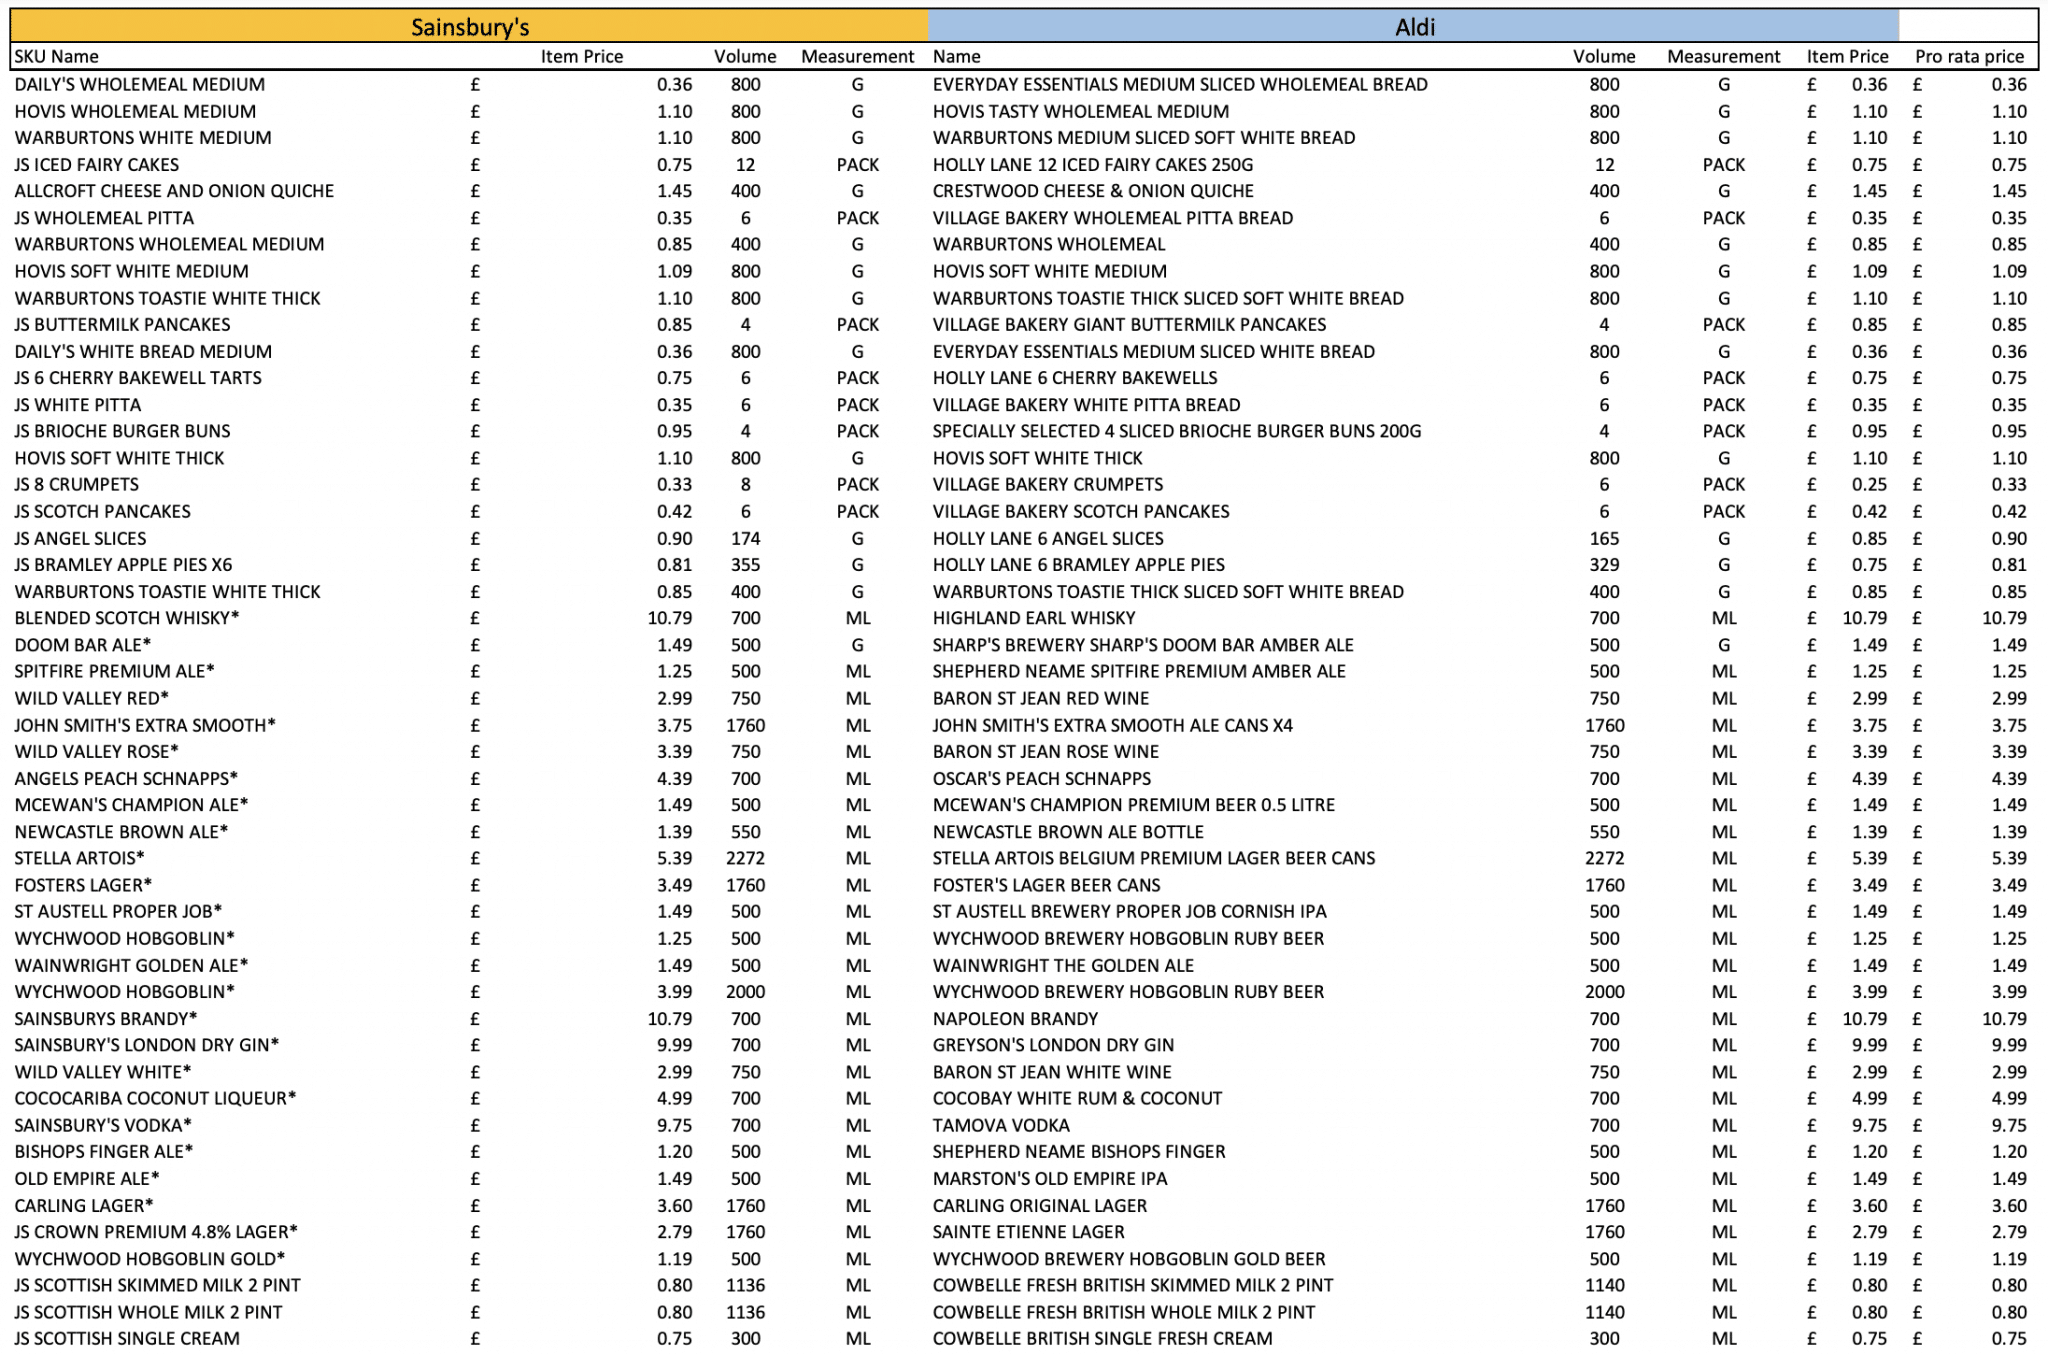Viewport: 2048px width, 1355px height.
Task: Select cell COCOCARIBA COCONUT LIQUEUR*
Action: point(155,1098)
